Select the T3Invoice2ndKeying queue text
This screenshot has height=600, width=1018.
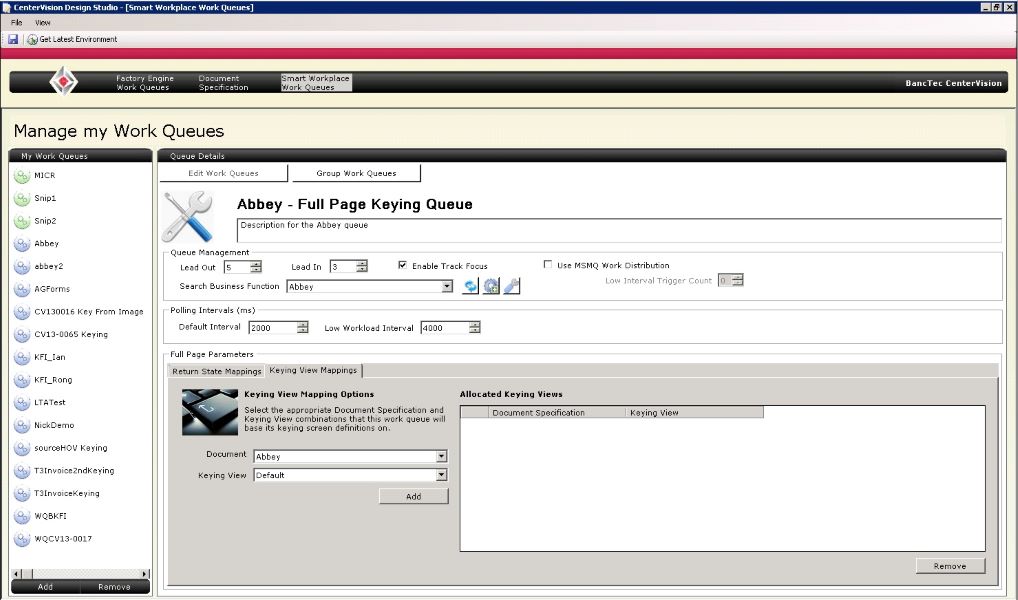(74, 471)
